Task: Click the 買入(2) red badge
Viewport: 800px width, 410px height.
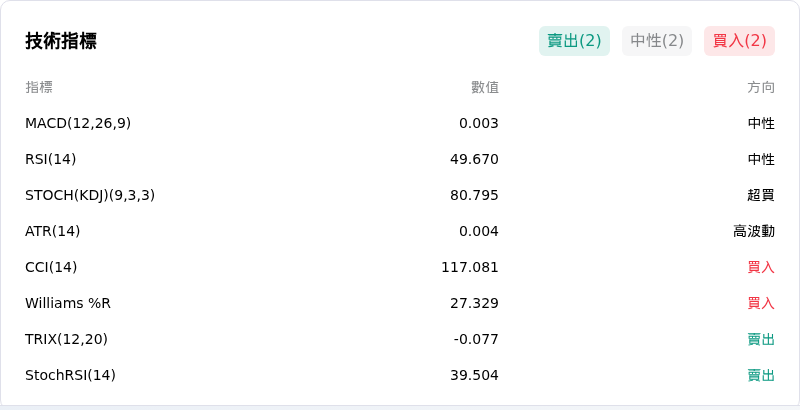Action: pyautogui.click(x=739, y=41)
